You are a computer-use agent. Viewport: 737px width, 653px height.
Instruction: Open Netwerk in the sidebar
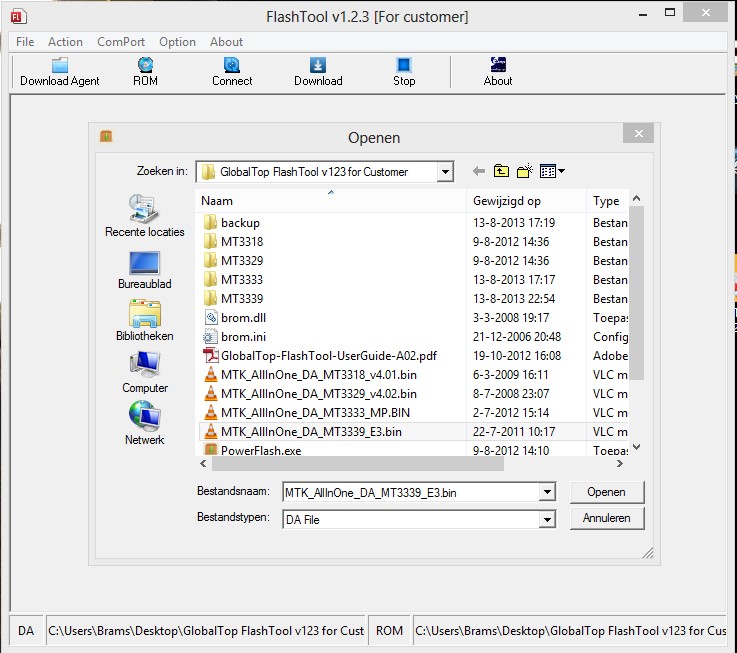coord(145,423)
